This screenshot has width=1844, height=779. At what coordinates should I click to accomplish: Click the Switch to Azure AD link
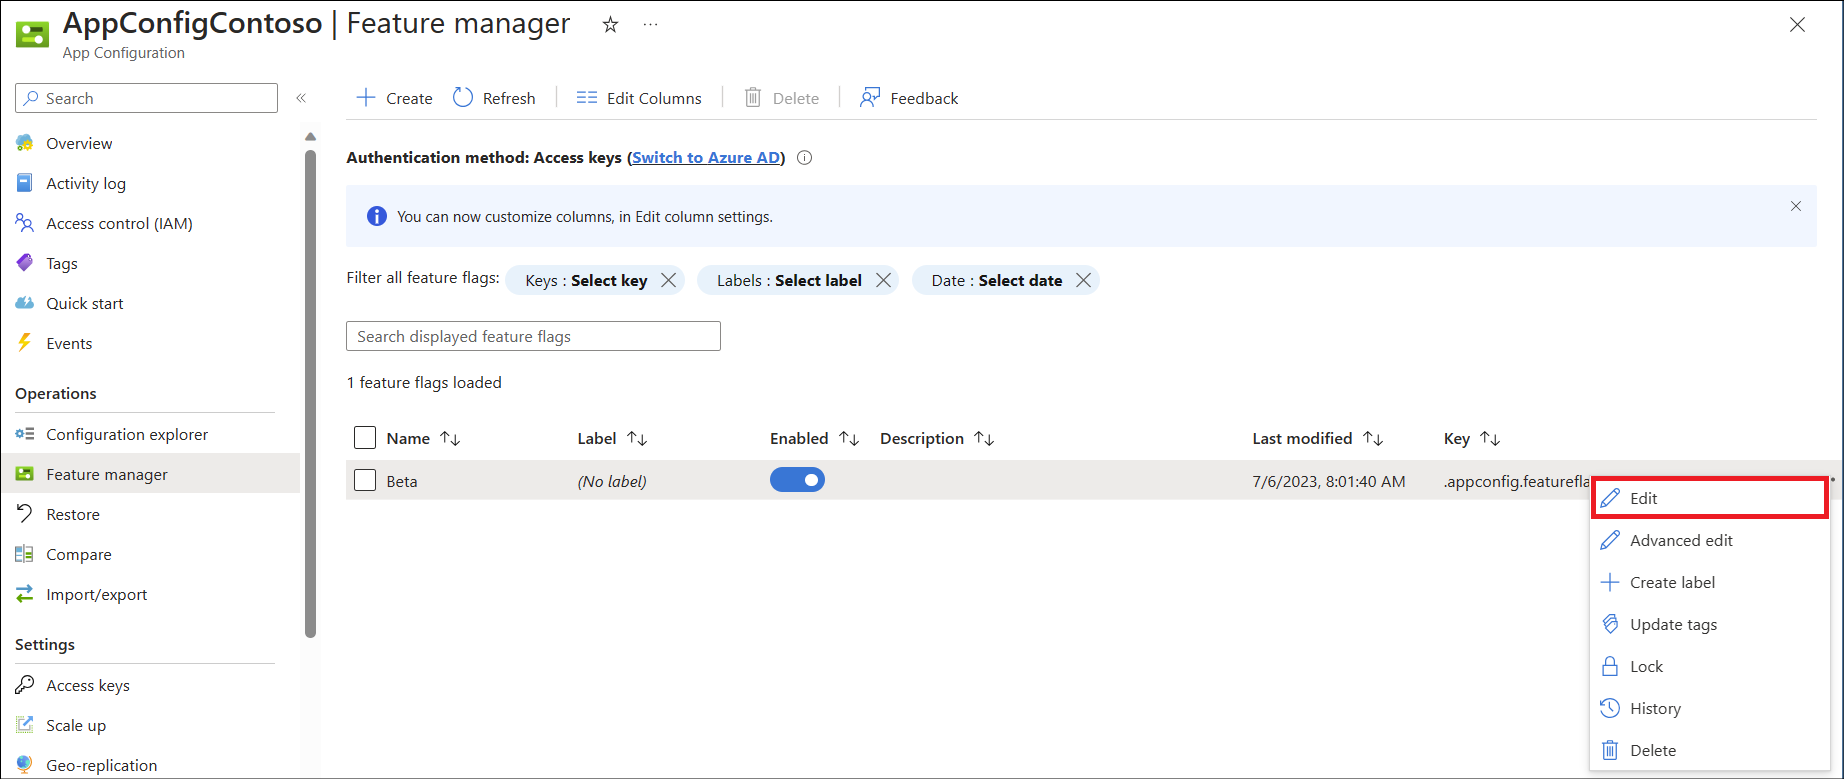(x=706, y=158)
